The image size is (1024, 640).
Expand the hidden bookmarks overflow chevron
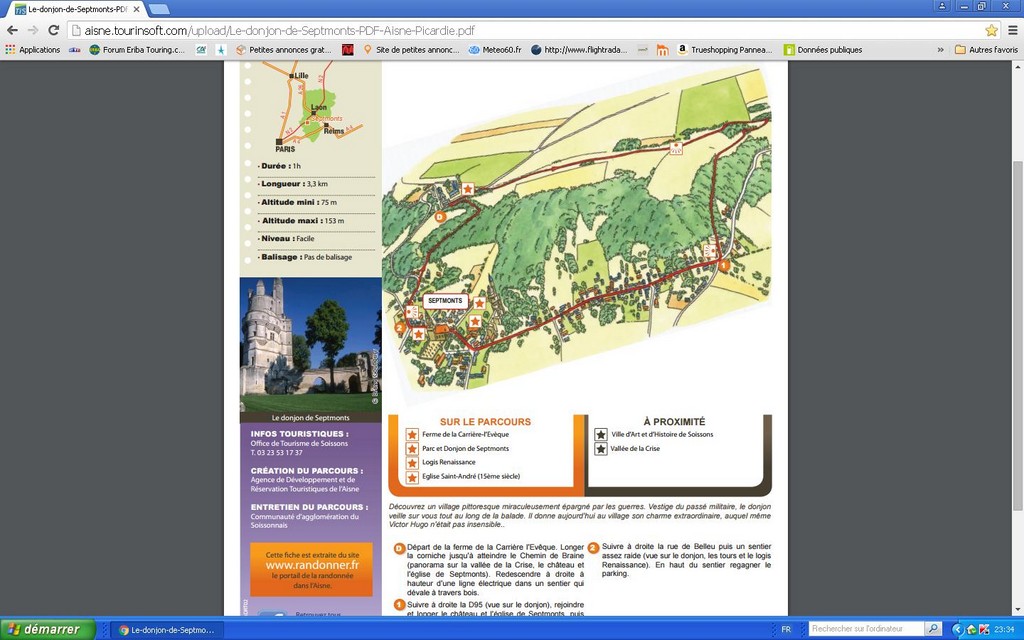pyautogui.click(x=940, y=49)
